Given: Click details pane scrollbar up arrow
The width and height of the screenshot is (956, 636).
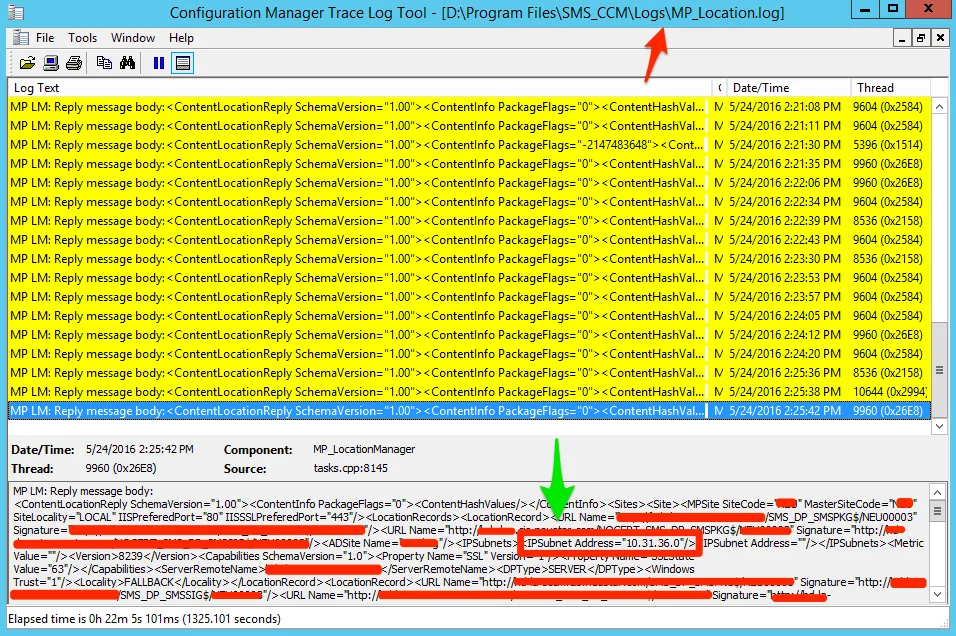Looking at the screenshot, I should tap(938, 491).
